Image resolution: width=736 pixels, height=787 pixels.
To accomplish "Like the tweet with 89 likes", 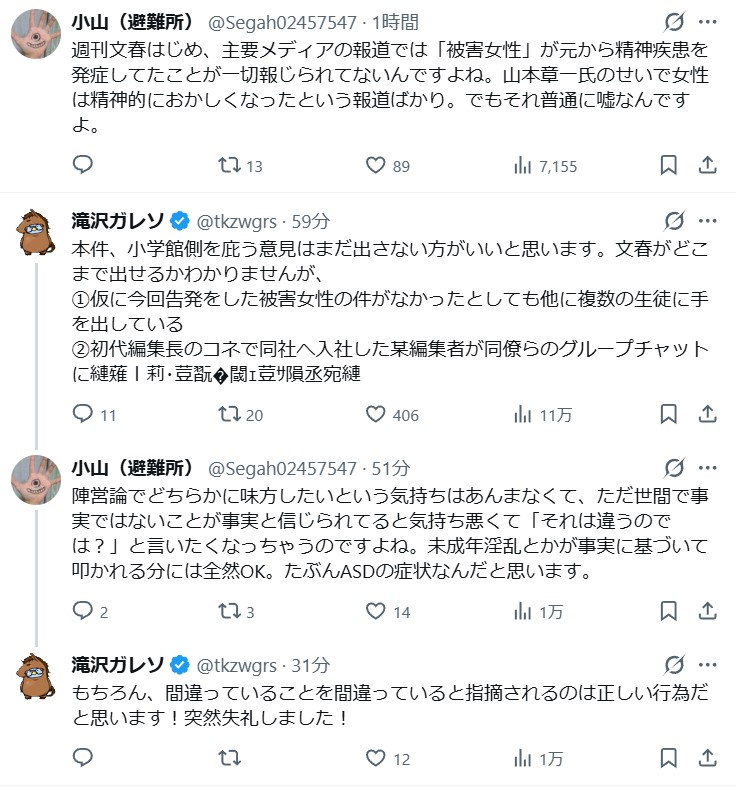I will (x=376, y=166).
